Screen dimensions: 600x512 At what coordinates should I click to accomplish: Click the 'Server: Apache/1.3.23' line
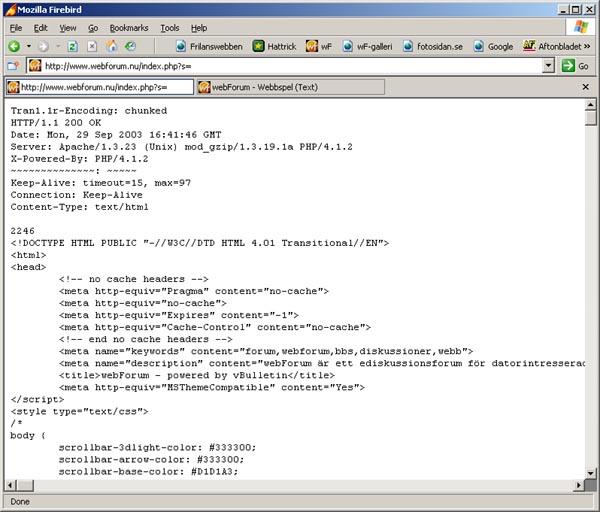(182, 147)
